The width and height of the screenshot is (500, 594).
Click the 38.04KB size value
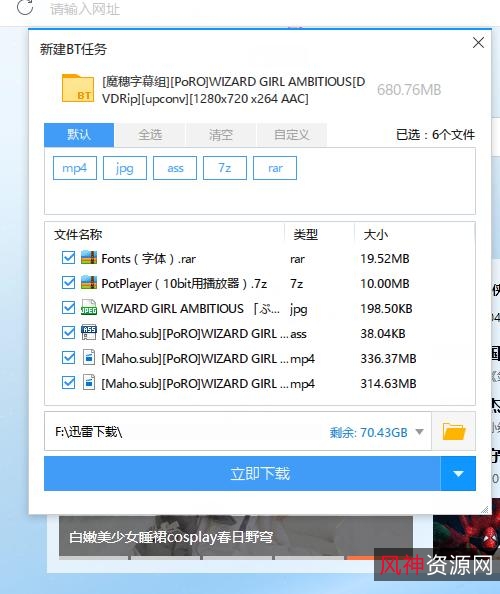[x=383, y=334]
